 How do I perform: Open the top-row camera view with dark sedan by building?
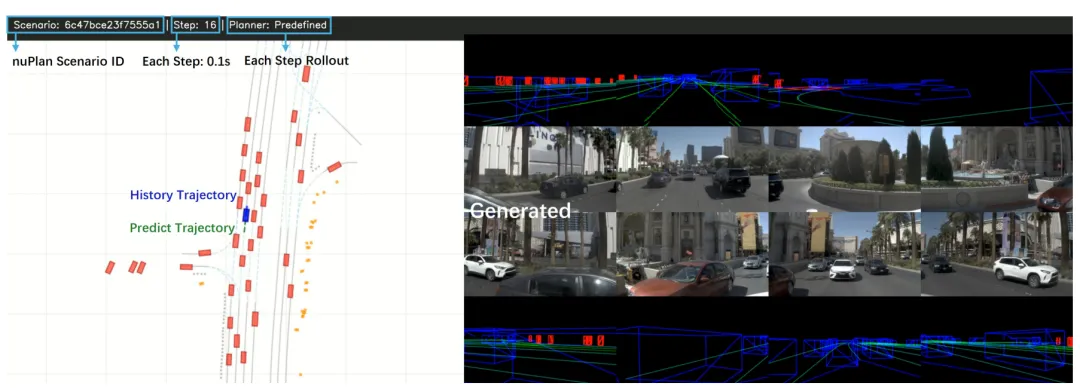(x=540, y=169)
